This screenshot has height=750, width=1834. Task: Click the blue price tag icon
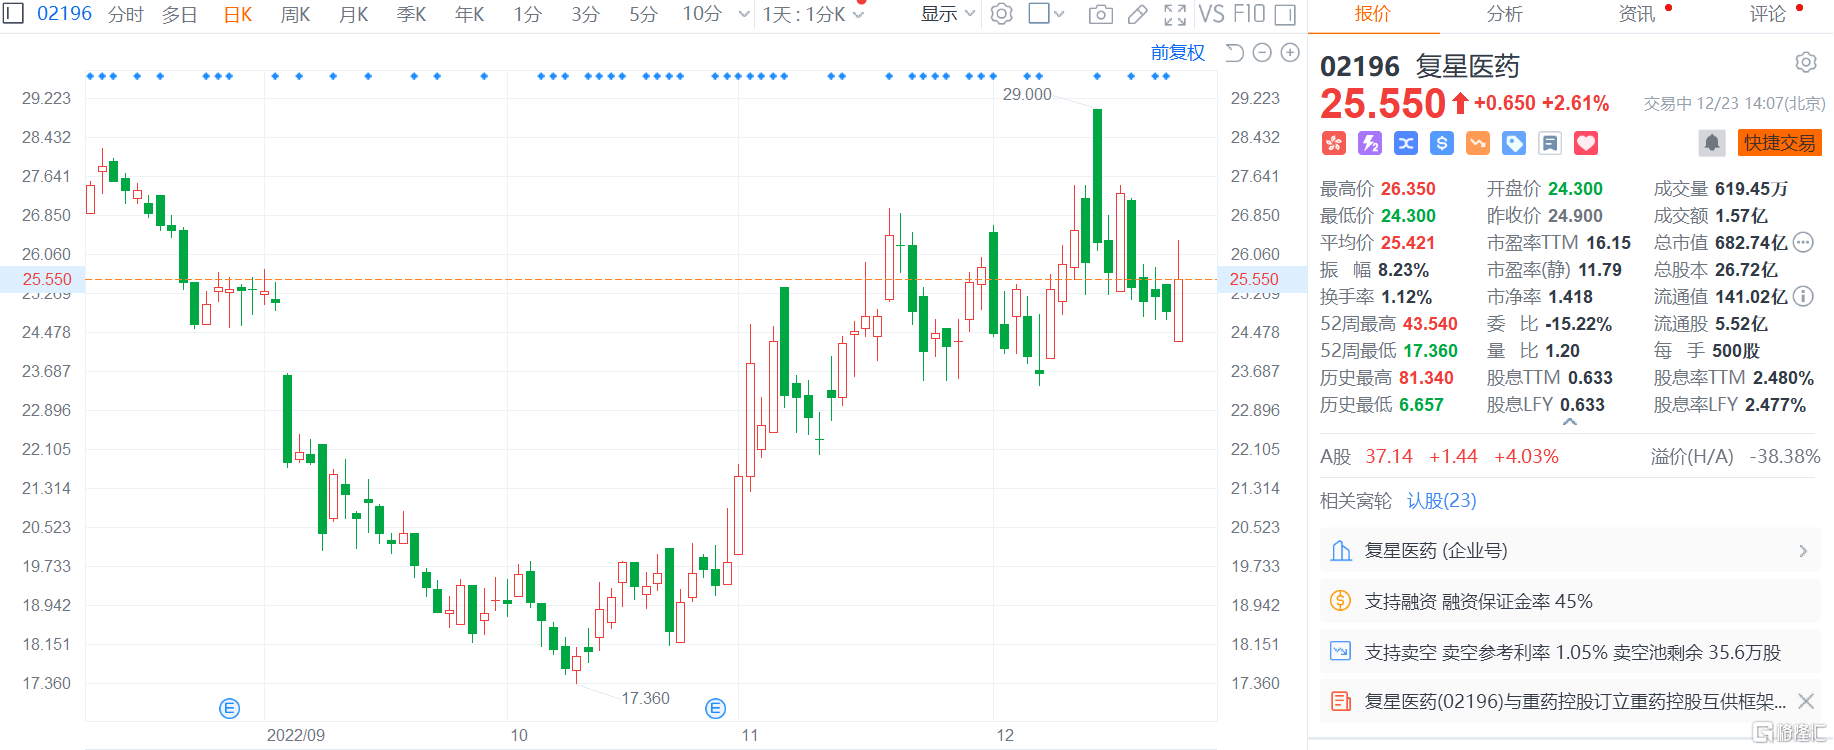point(1514,143)
